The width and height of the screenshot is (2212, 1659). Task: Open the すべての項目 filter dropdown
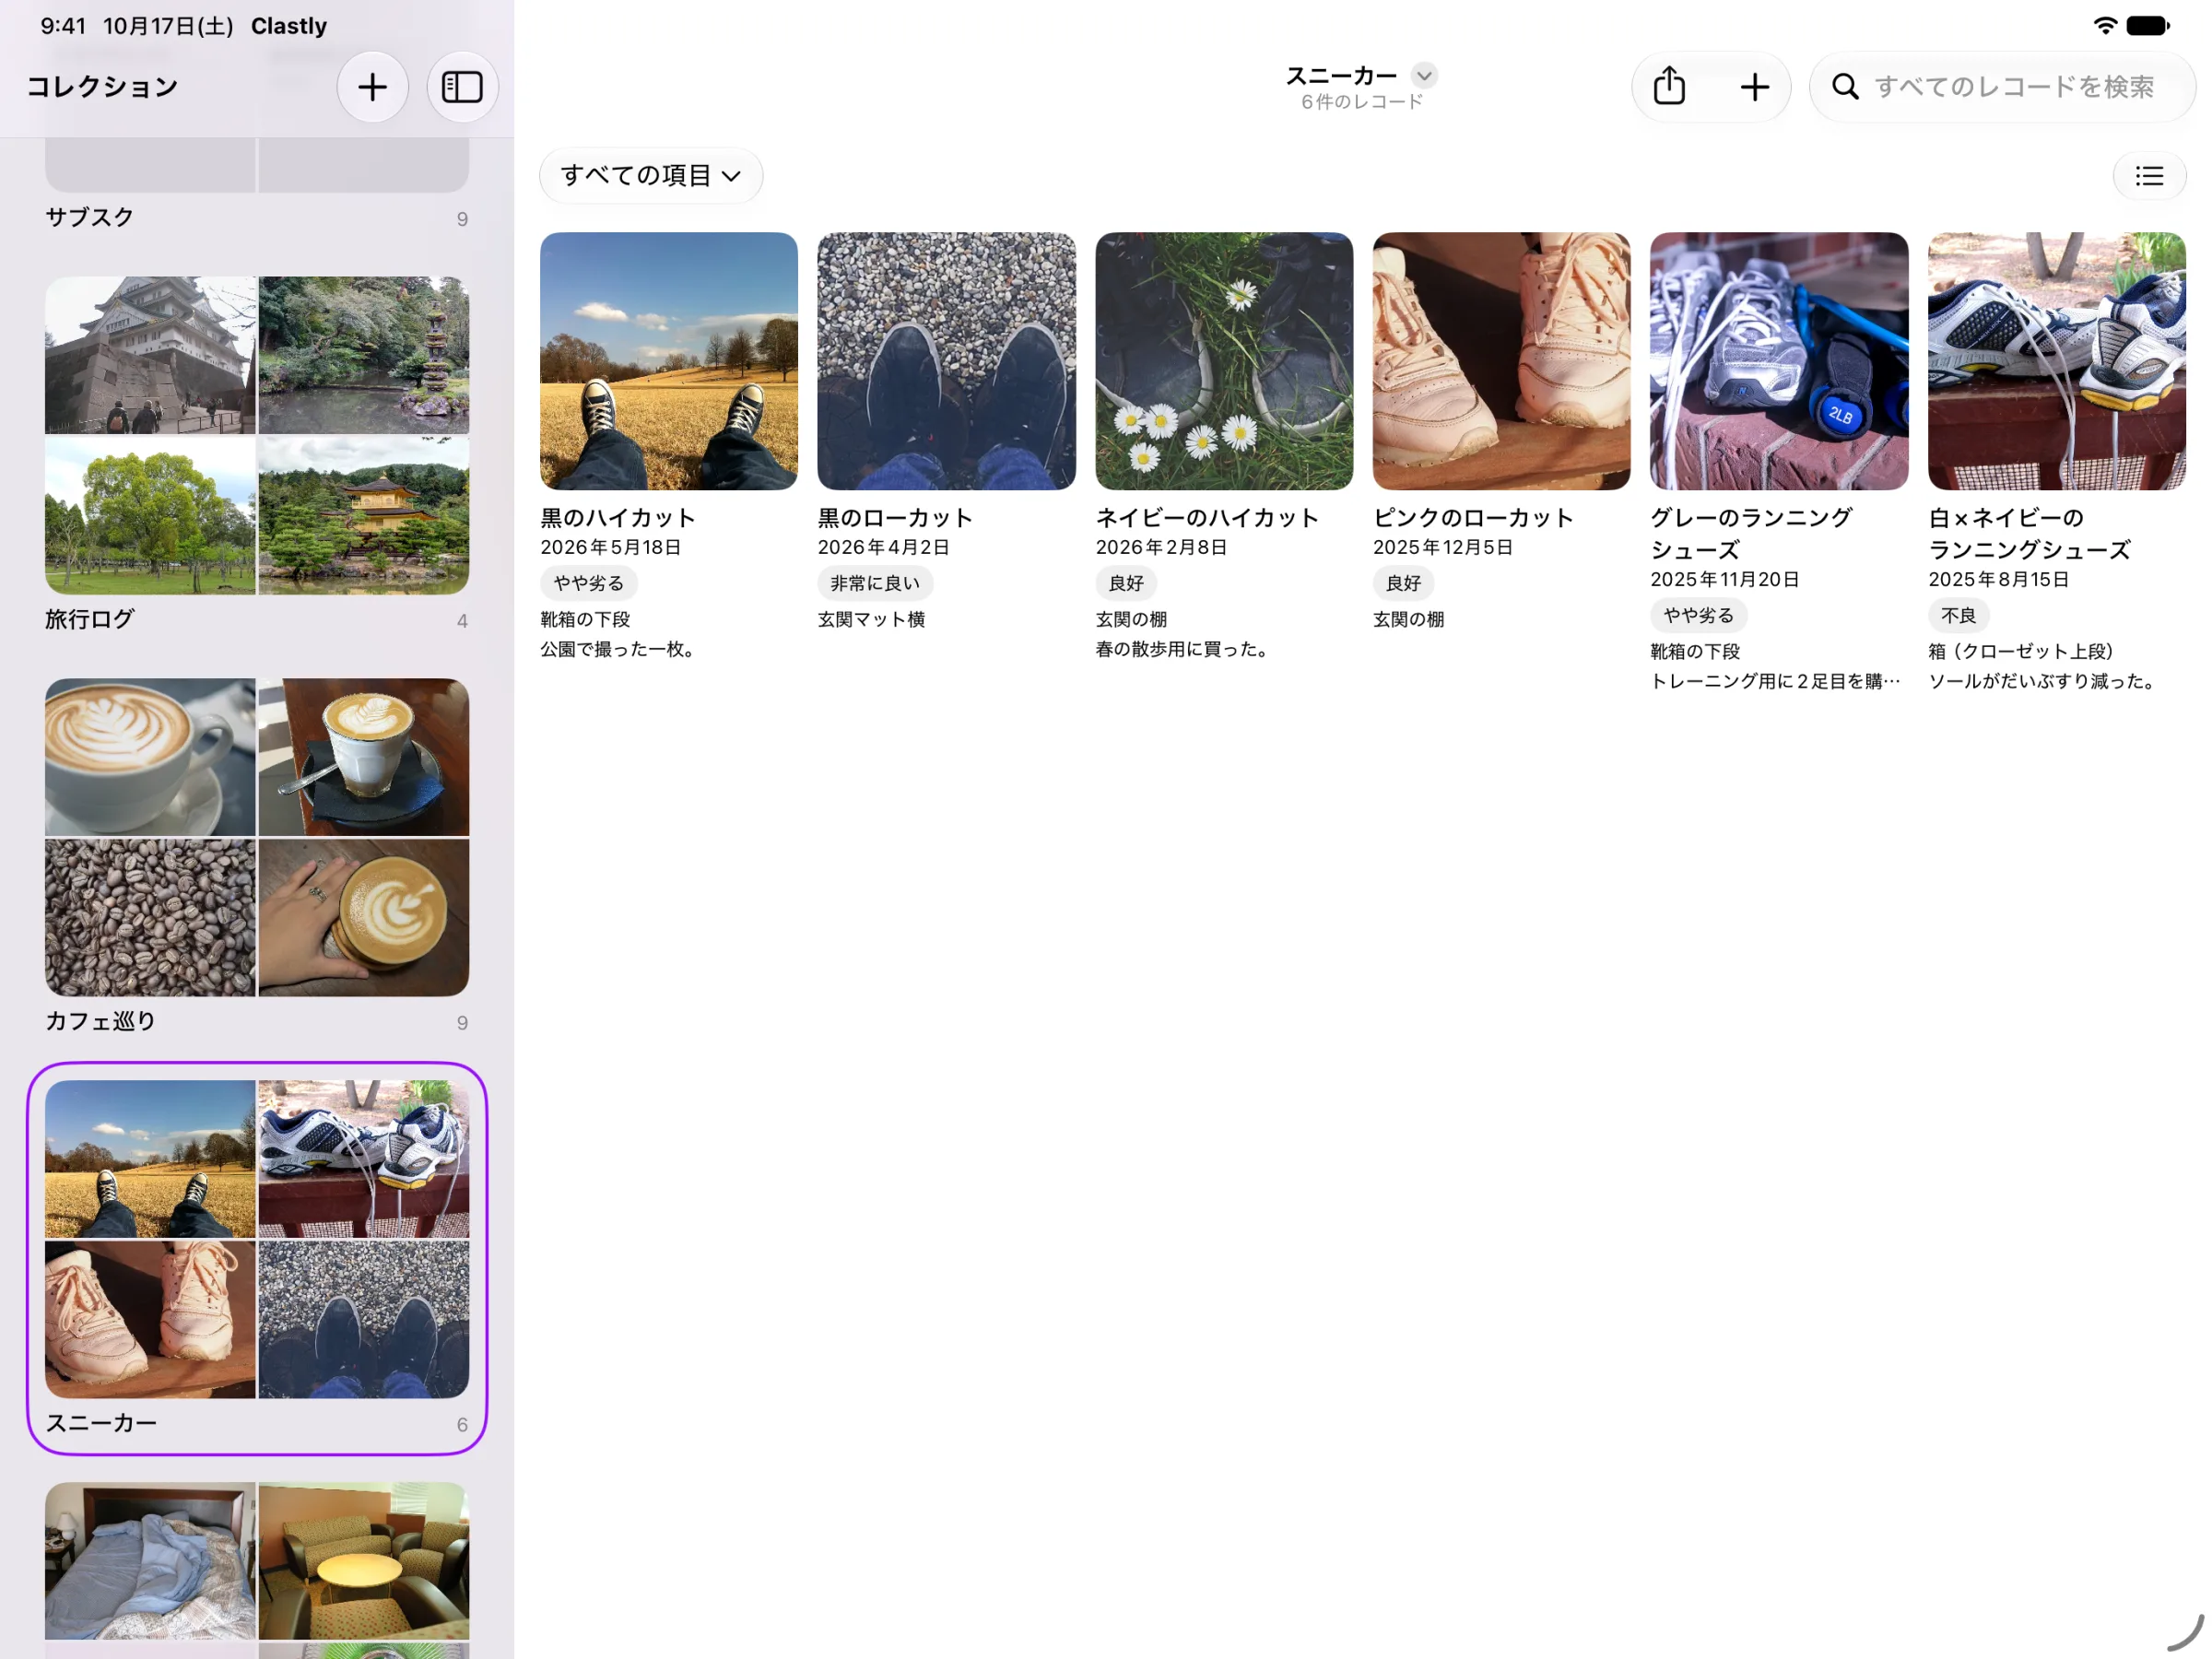point(651,176)
